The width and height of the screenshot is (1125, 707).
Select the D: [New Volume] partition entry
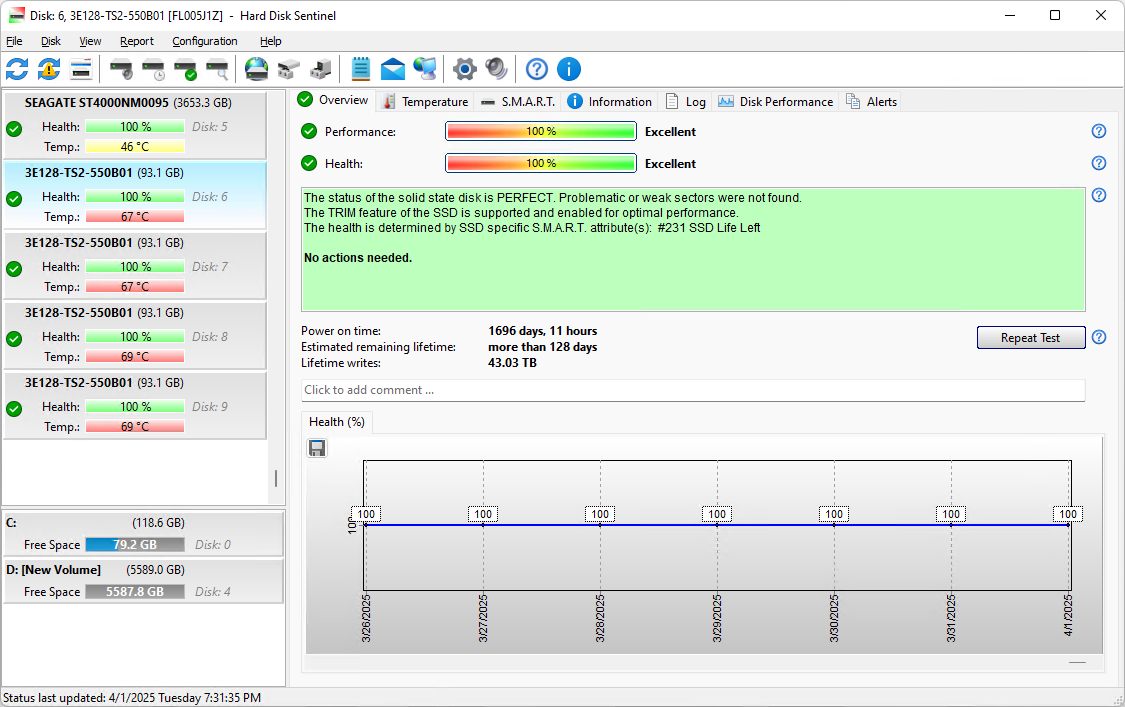pyautogui.click(x=143, y=581)
